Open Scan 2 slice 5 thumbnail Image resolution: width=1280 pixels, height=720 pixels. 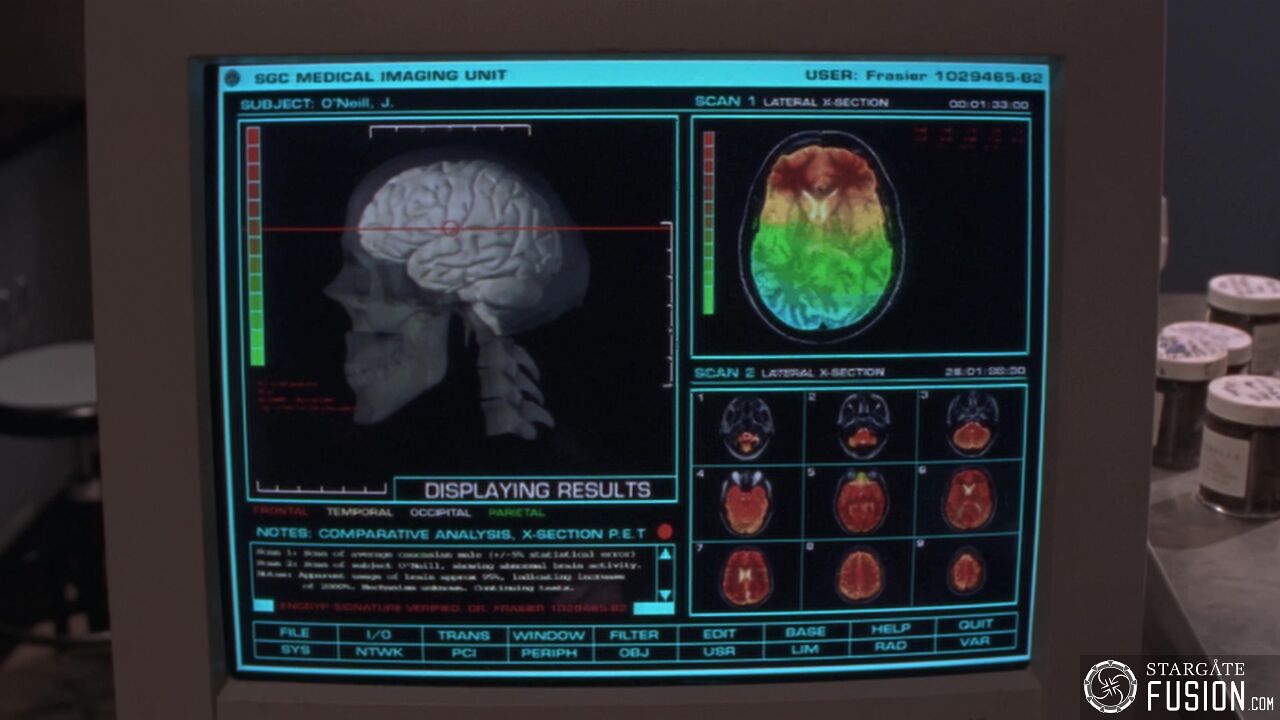(x=860, y=500)
